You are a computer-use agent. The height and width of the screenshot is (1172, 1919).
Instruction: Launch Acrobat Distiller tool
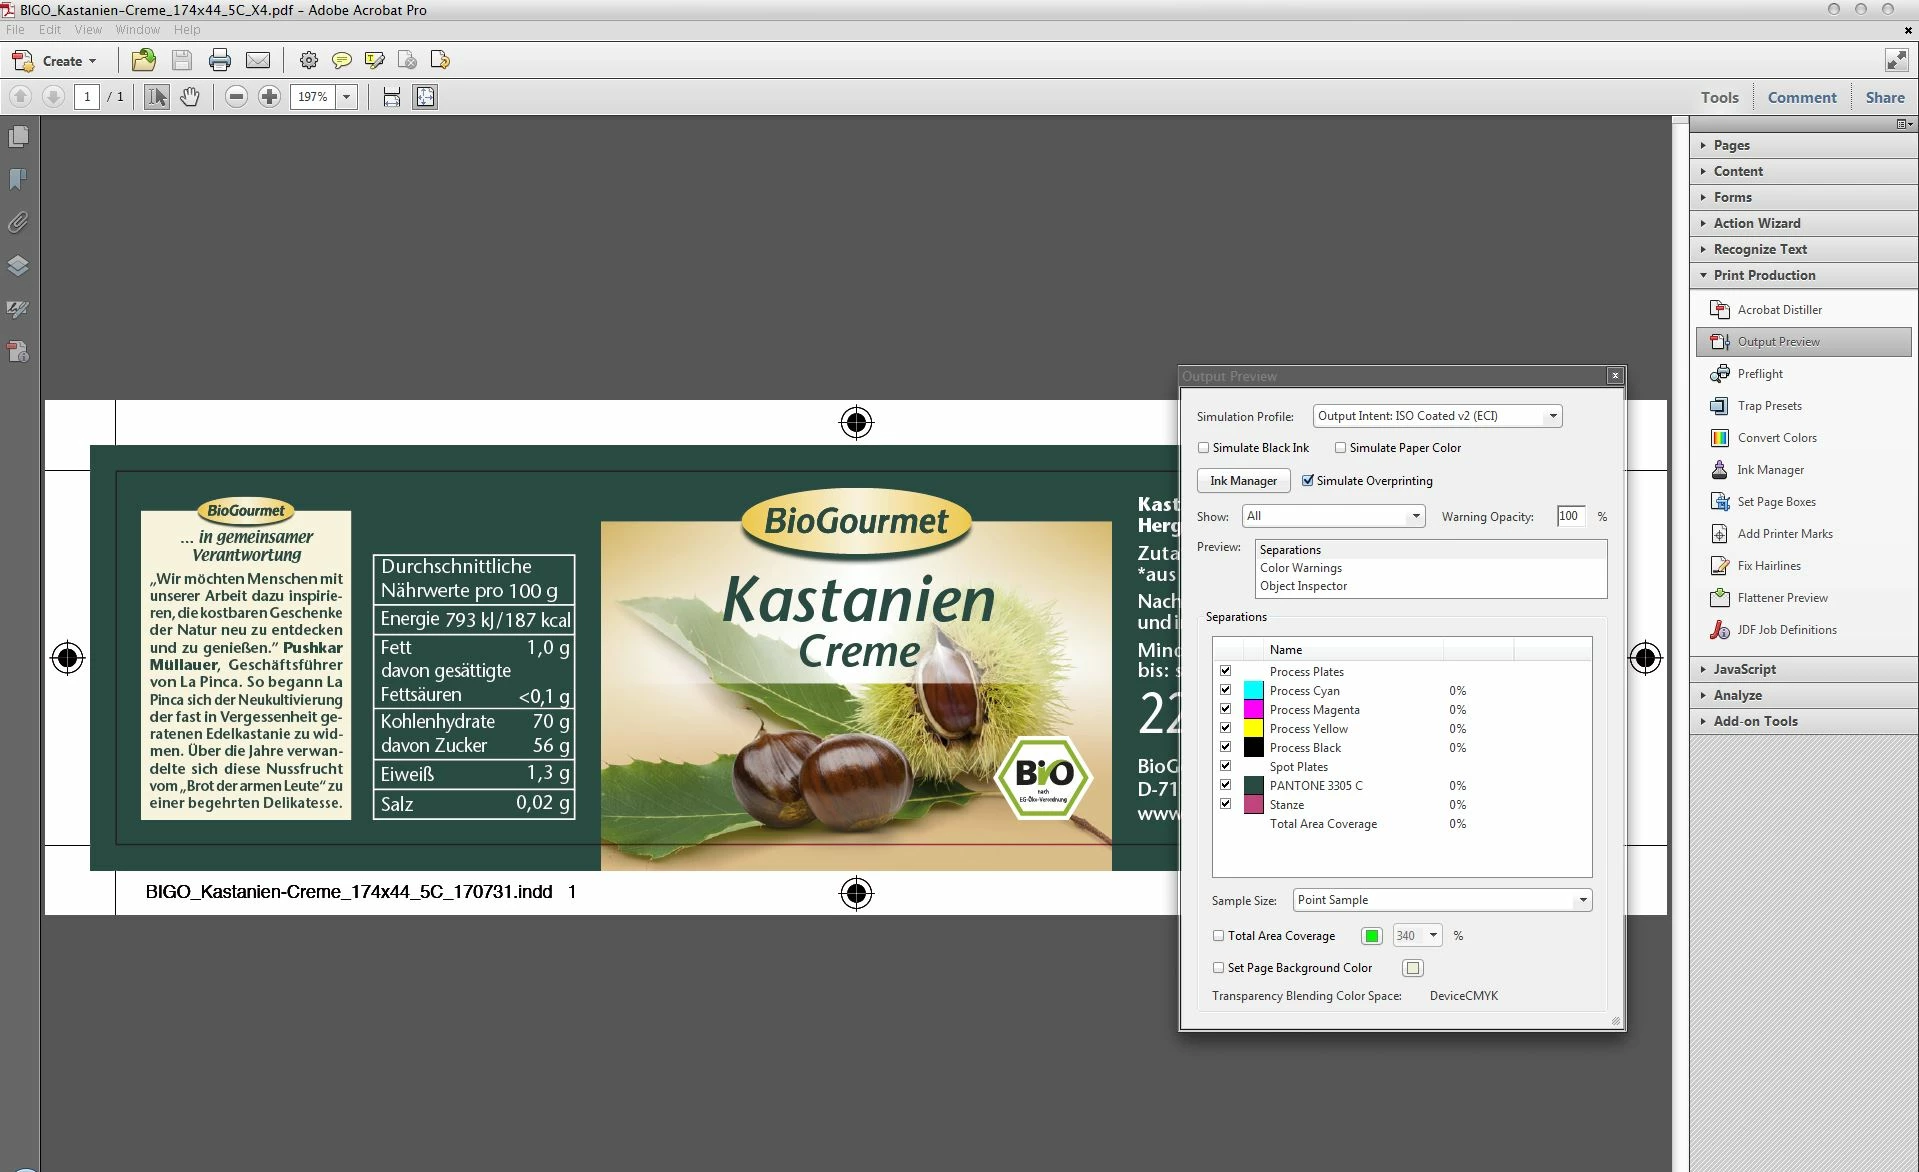(x=1779, y=310)
